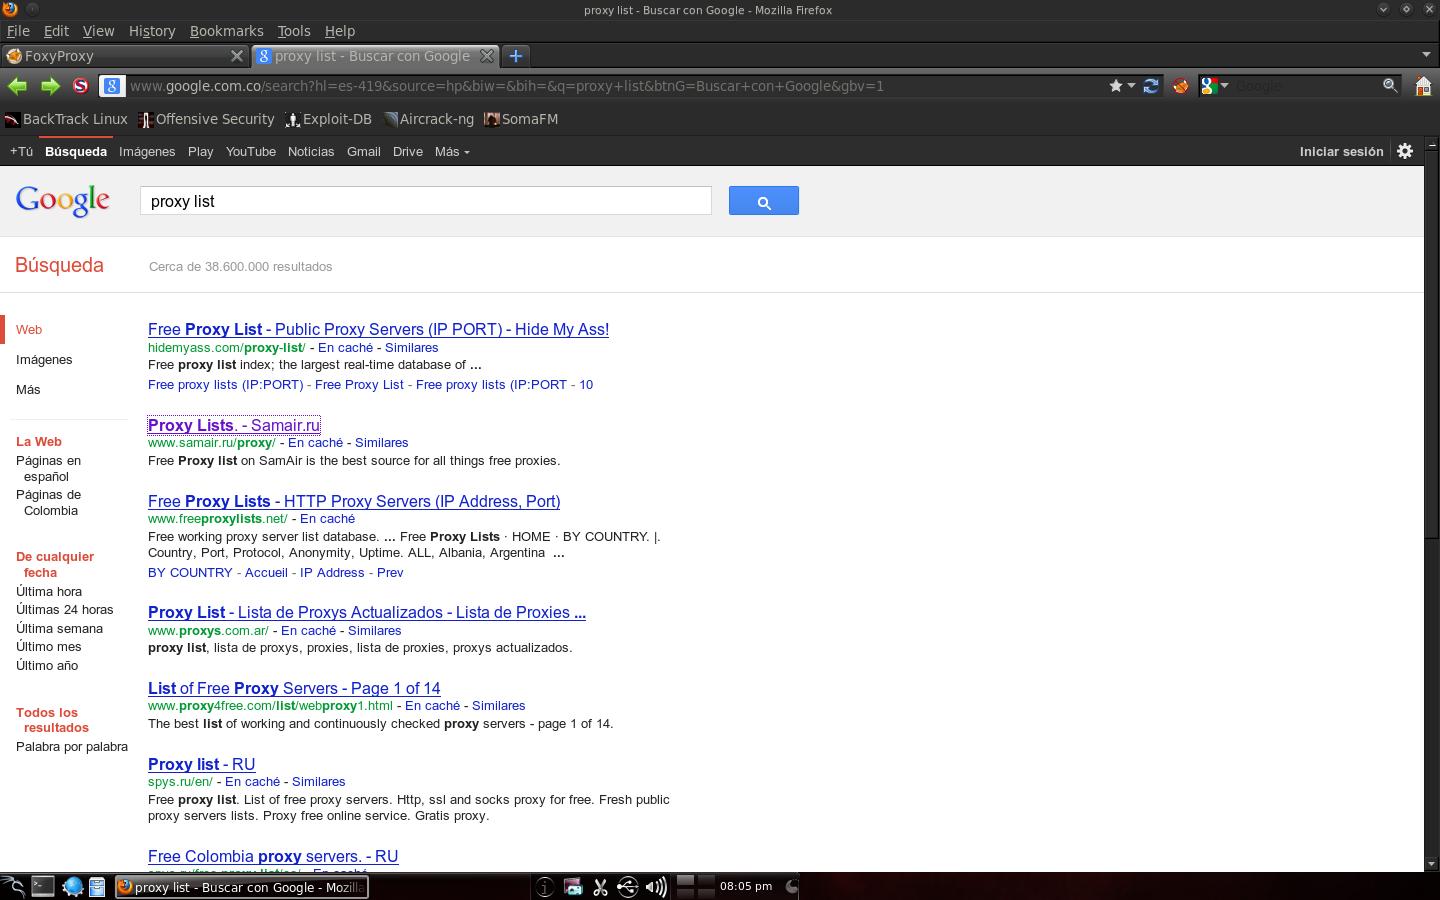Click Iniciar sesión to sign in

point(1341,151)
